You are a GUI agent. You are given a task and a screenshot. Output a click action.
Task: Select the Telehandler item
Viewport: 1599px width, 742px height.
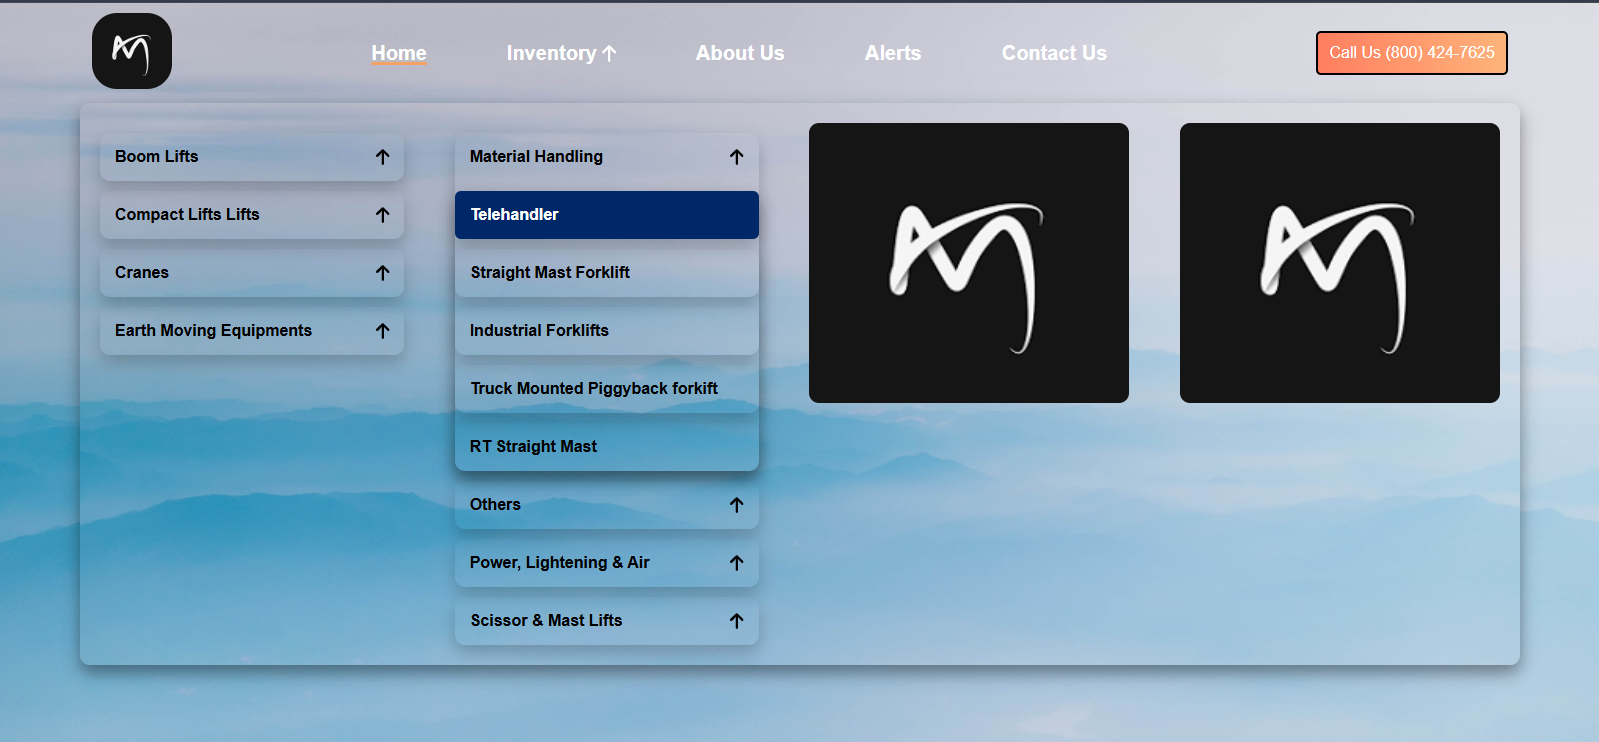coord(607,215)
